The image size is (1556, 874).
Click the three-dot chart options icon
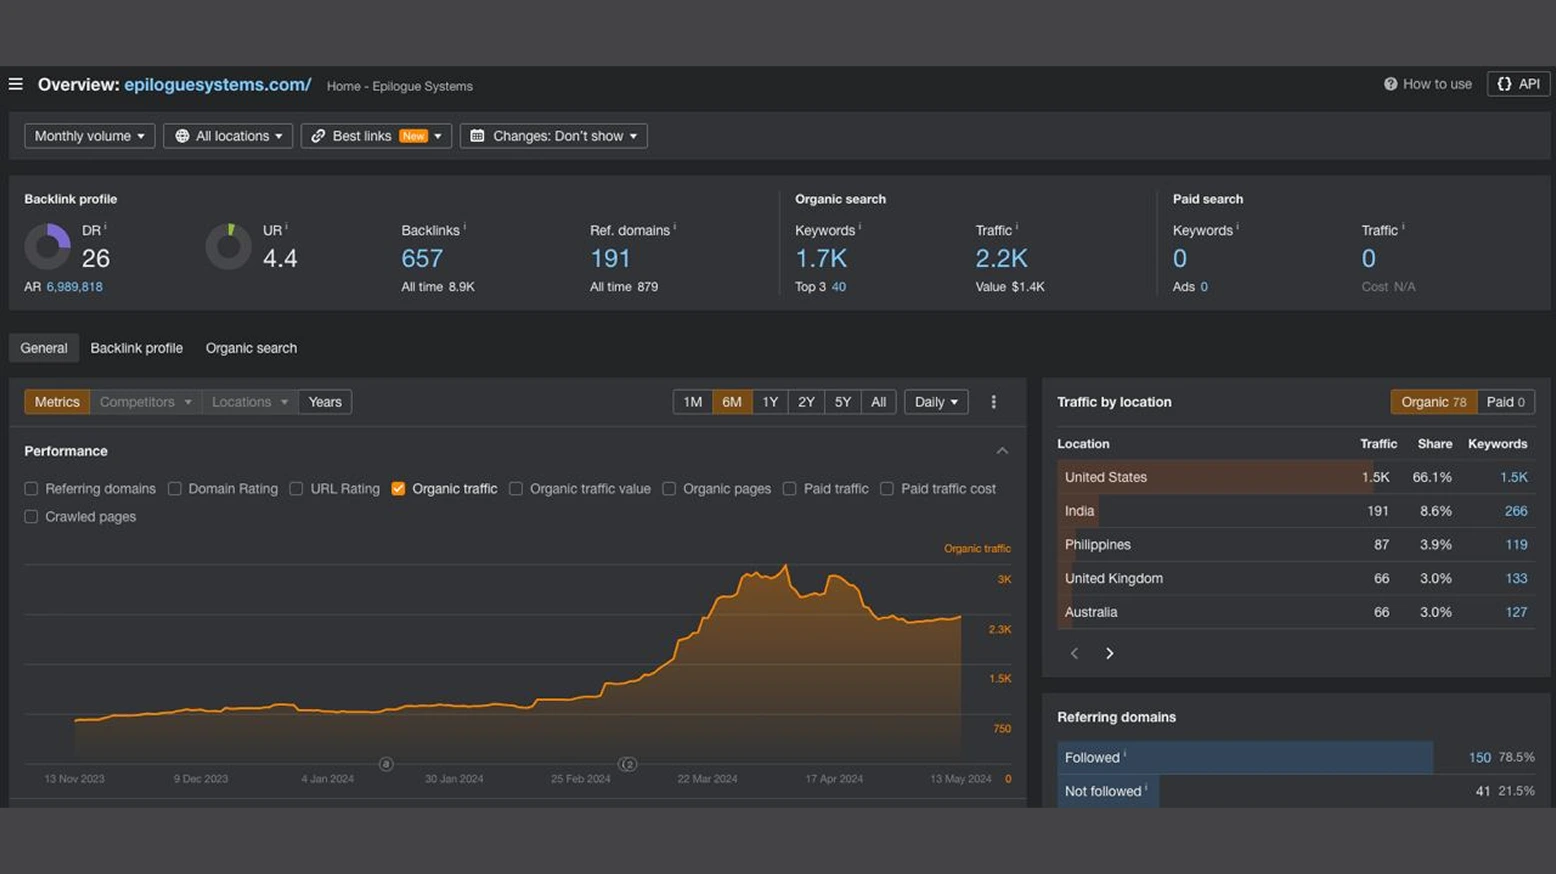[x=993, y=402]
